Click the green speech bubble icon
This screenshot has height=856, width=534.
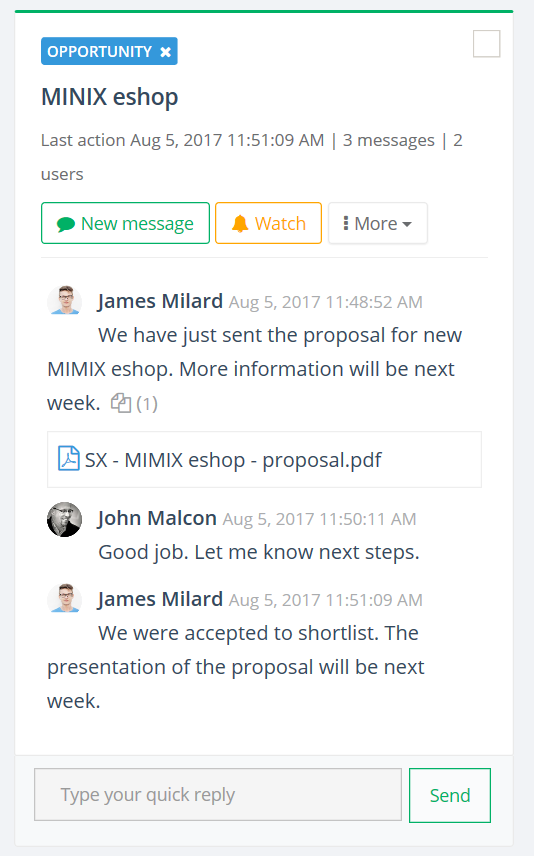pyautogui.click(x=66, y=224)
